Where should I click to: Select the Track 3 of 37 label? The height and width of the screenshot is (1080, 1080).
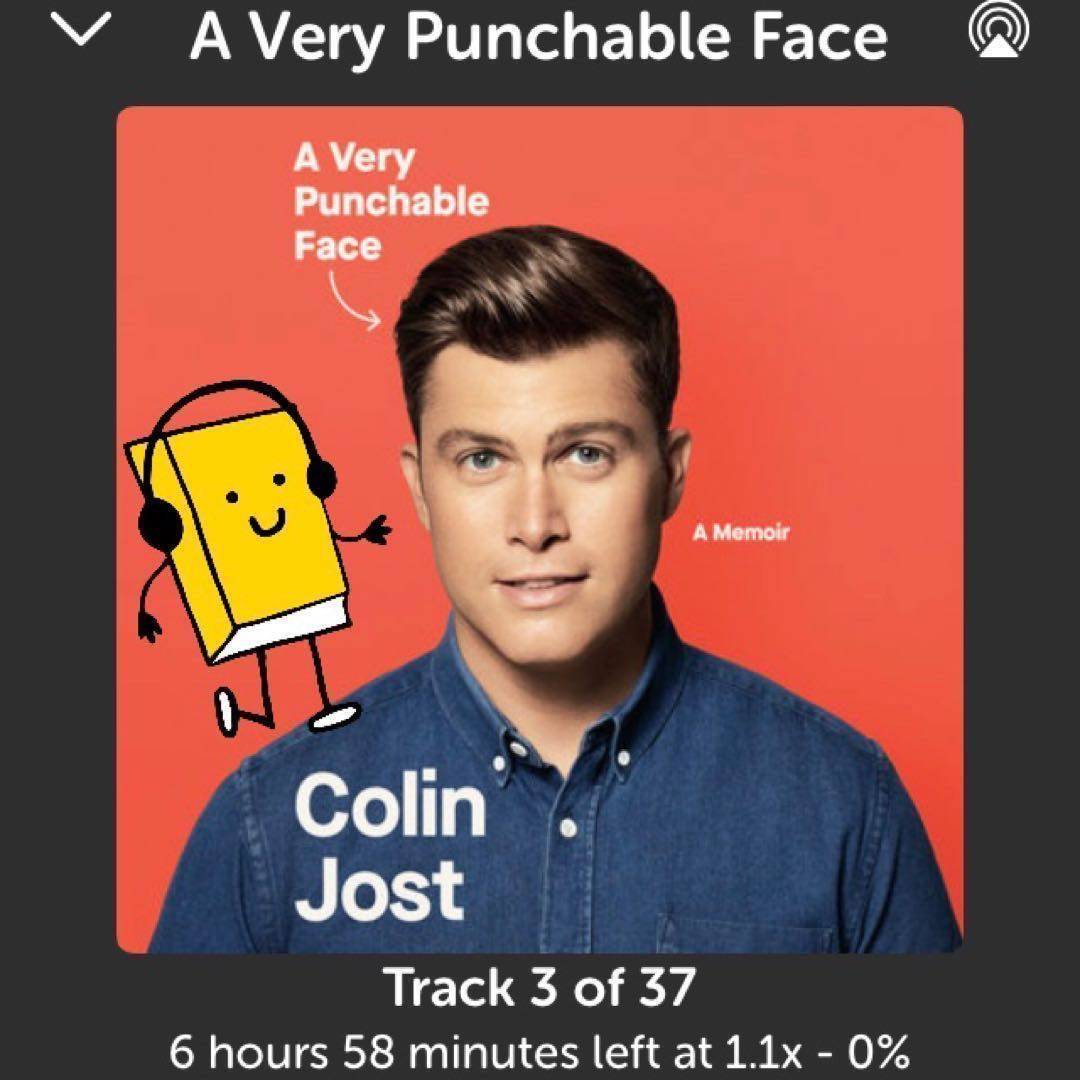click(x=539, y=987)
